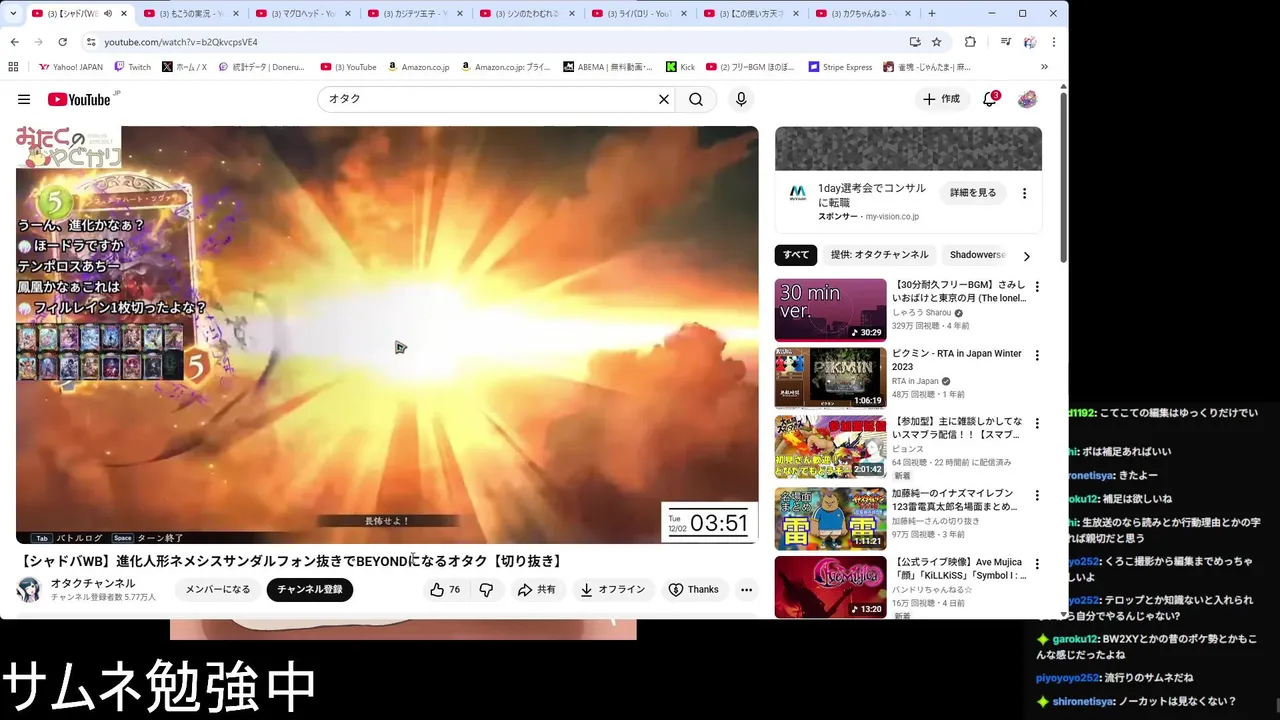Viewport: 1280px width, 720px height.
Task: Open the Twitch bookmark
Action: pyautogui.click(x=133, y=67)
